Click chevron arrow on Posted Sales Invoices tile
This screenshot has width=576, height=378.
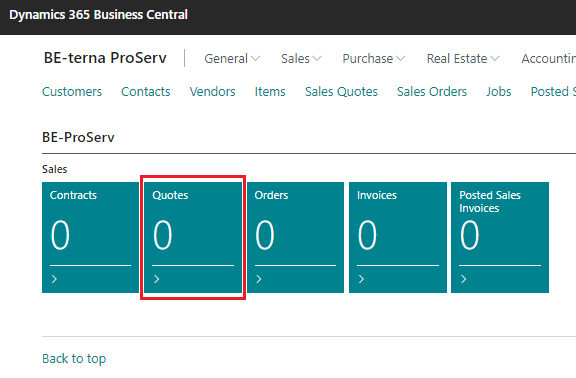click(464, 279)
